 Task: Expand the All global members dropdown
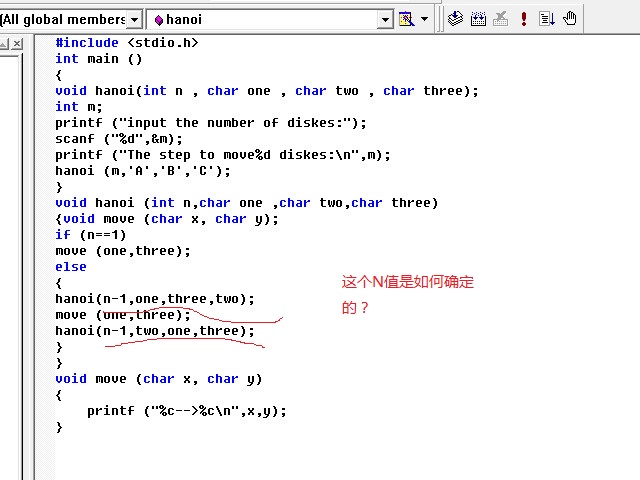coord(135,19)
